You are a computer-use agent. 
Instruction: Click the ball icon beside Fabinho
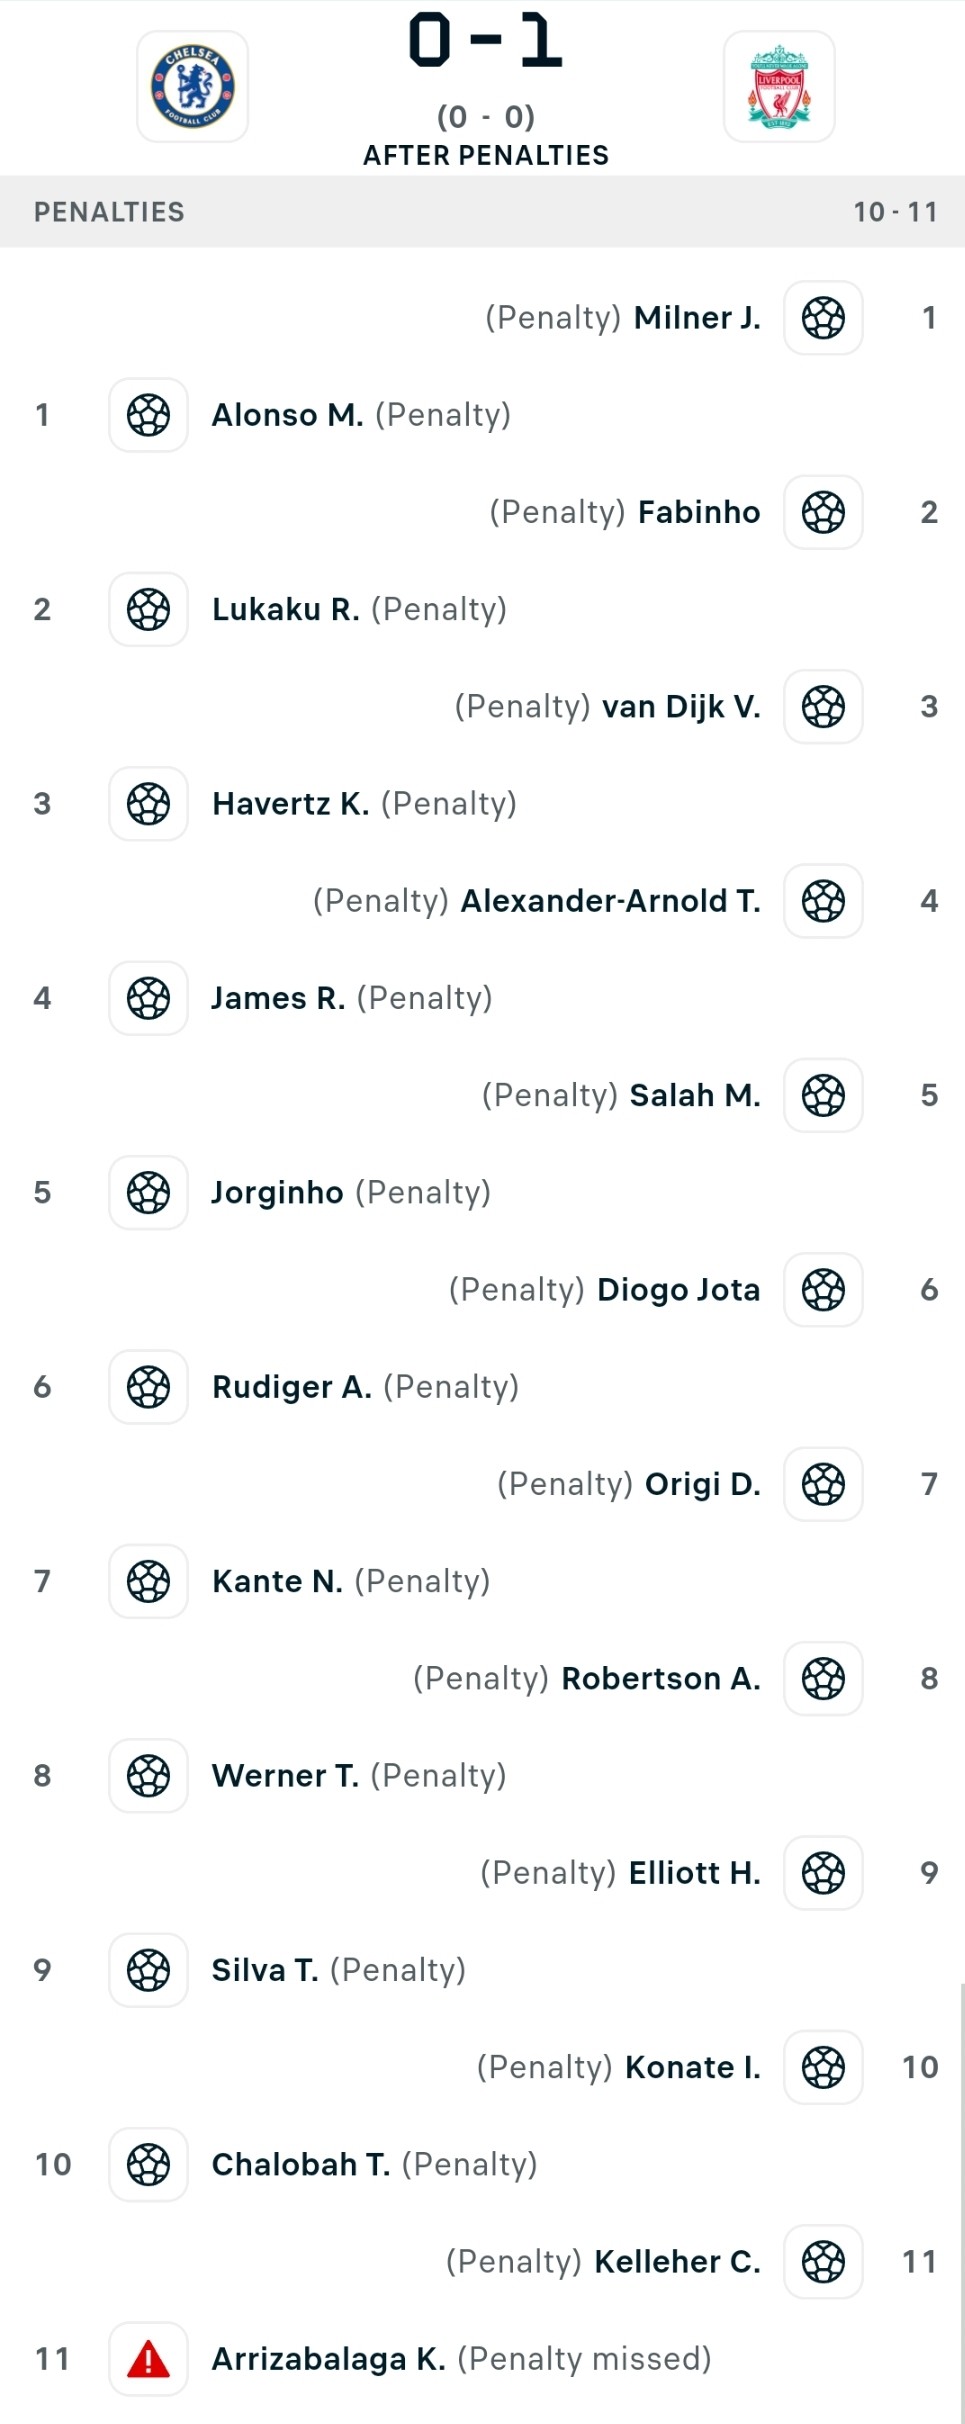[x=823, y=512]
